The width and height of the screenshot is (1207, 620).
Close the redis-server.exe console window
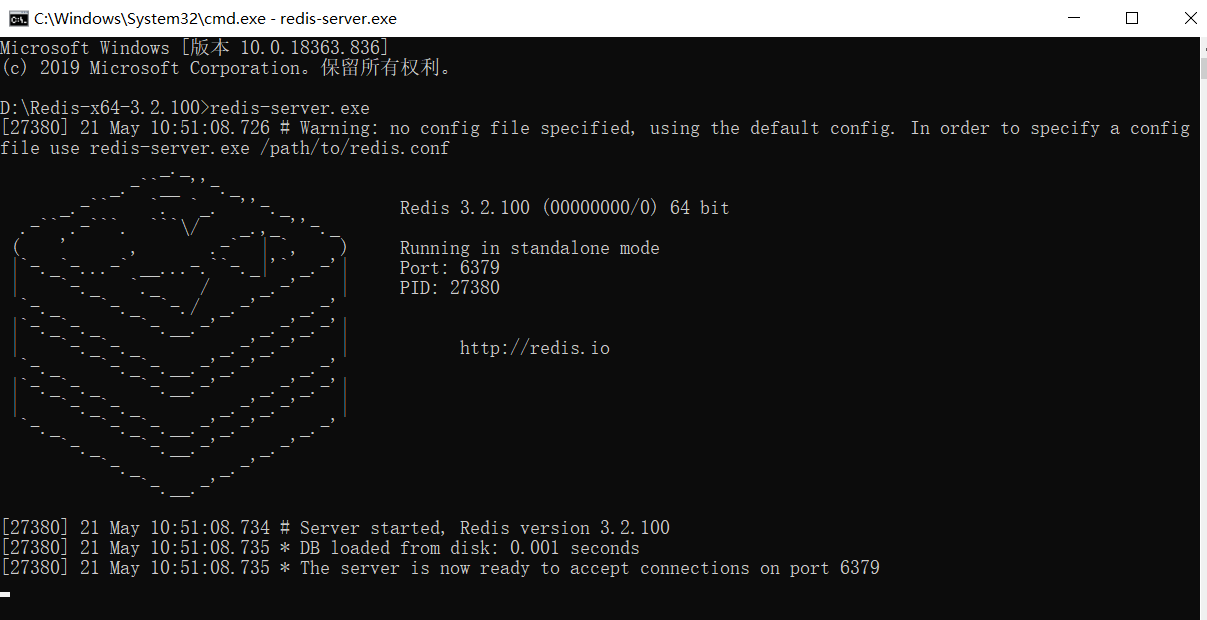pos(1186,18)
